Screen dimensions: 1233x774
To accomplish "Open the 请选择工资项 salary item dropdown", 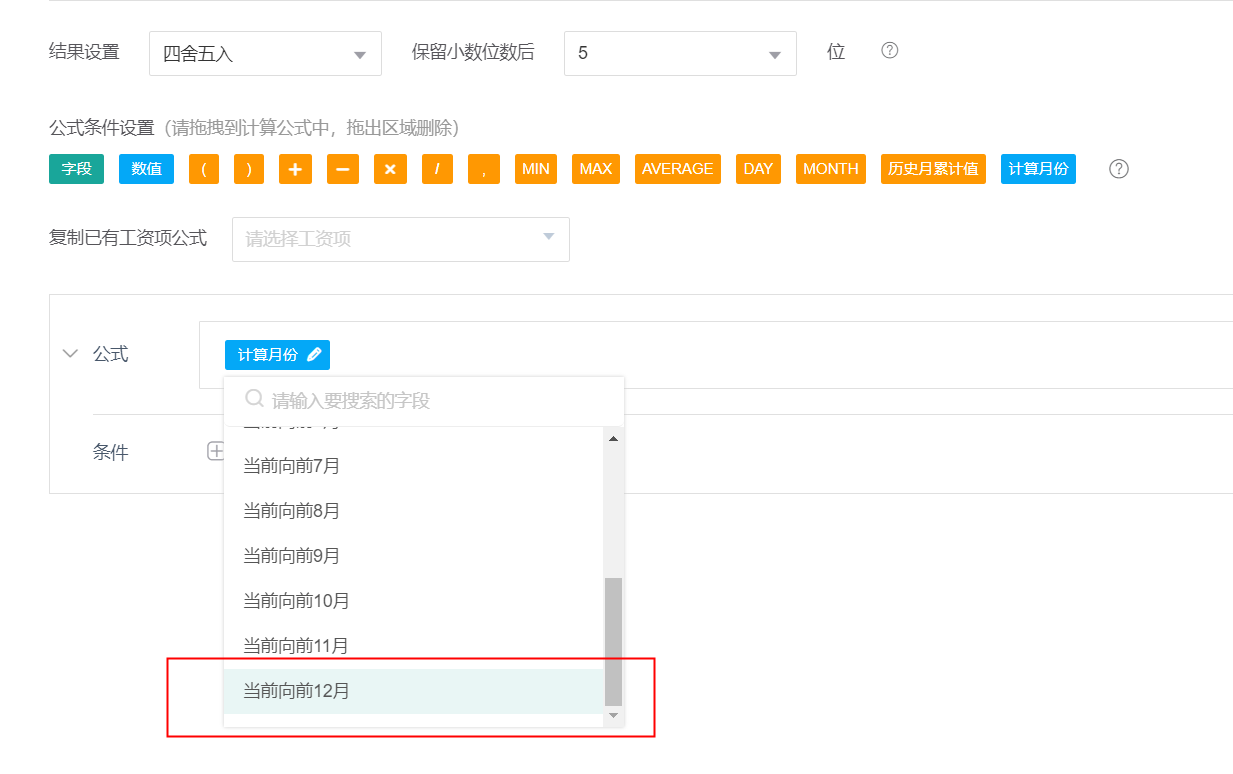I will (x=400, y=239).
